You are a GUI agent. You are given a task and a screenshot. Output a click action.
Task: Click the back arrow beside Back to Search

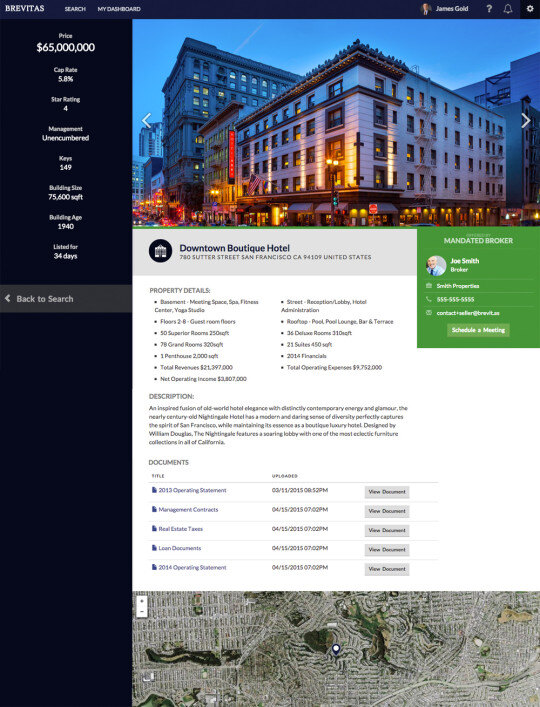(x=8, y=298)
